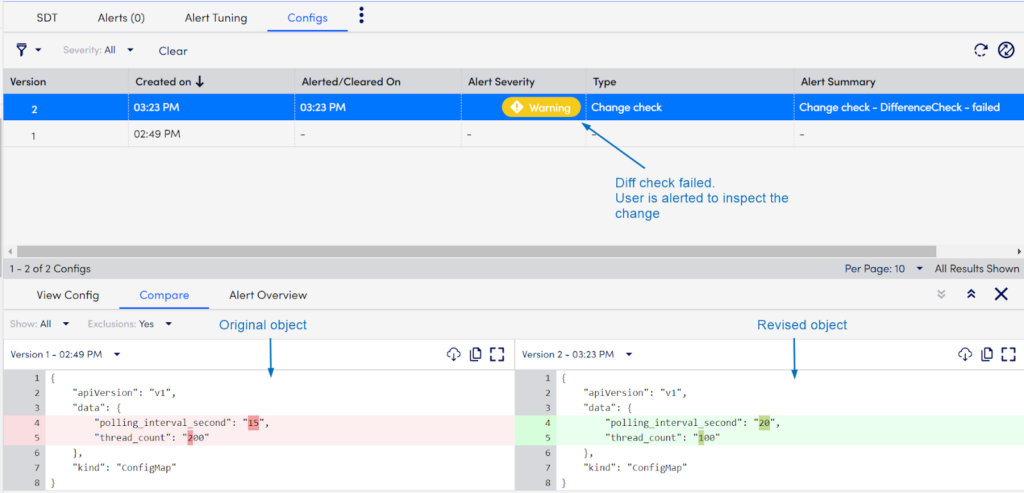Select the Compare tab
This screenshot has height=493, width=1024.
pos(164,295)
